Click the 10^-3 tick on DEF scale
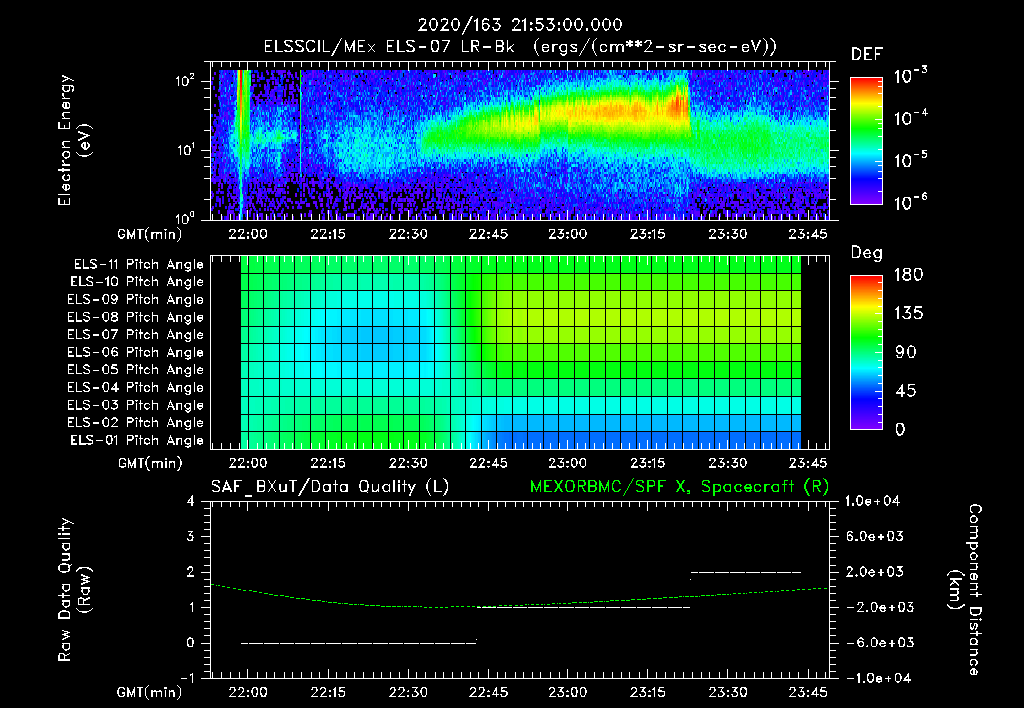 910,76
